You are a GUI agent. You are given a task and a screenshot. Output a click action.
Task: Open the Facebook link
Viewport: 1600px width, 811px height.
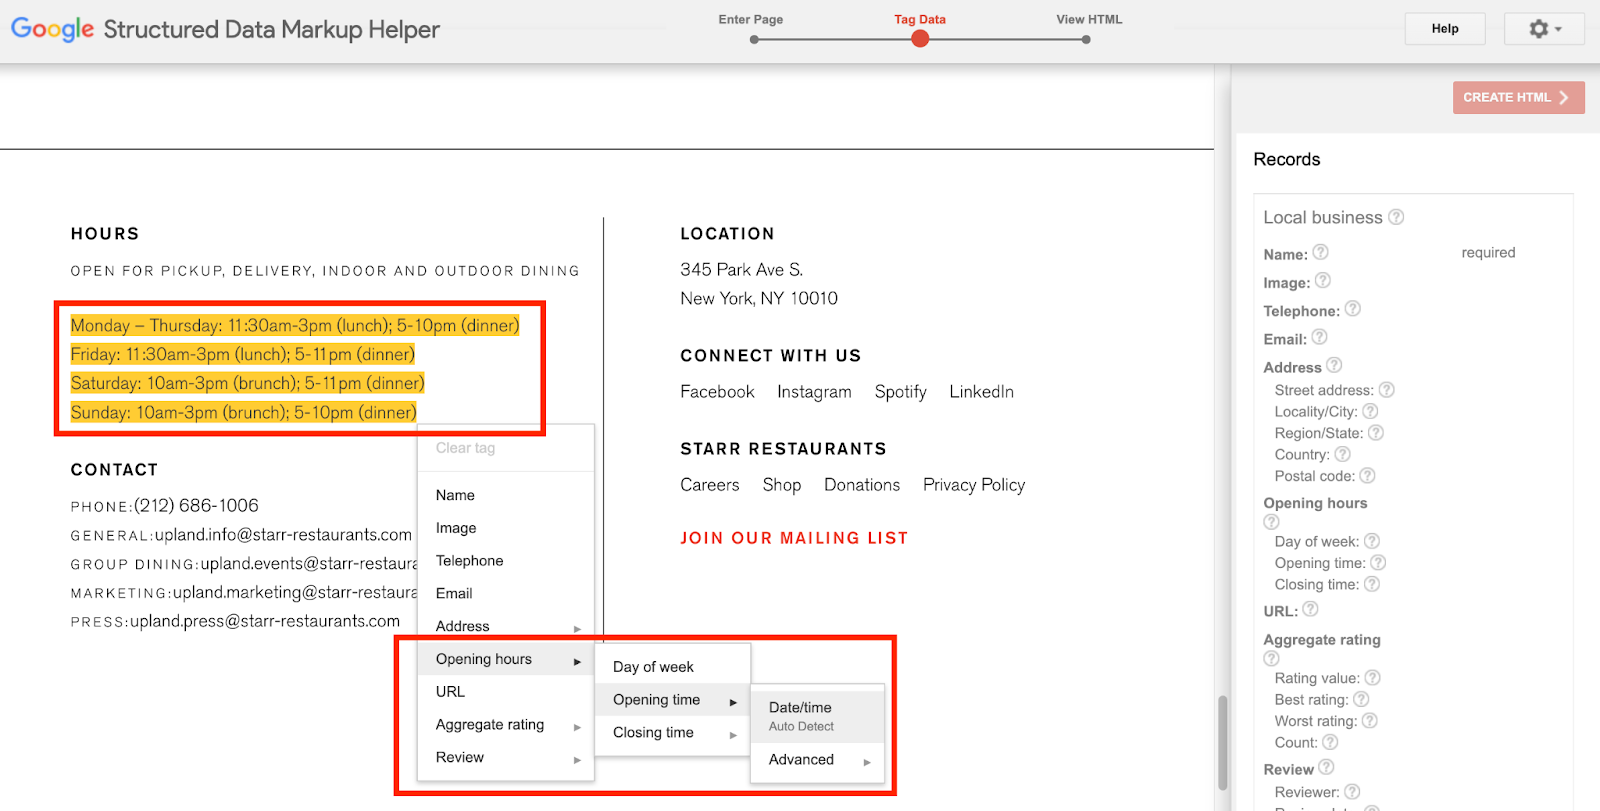point(717,392)
